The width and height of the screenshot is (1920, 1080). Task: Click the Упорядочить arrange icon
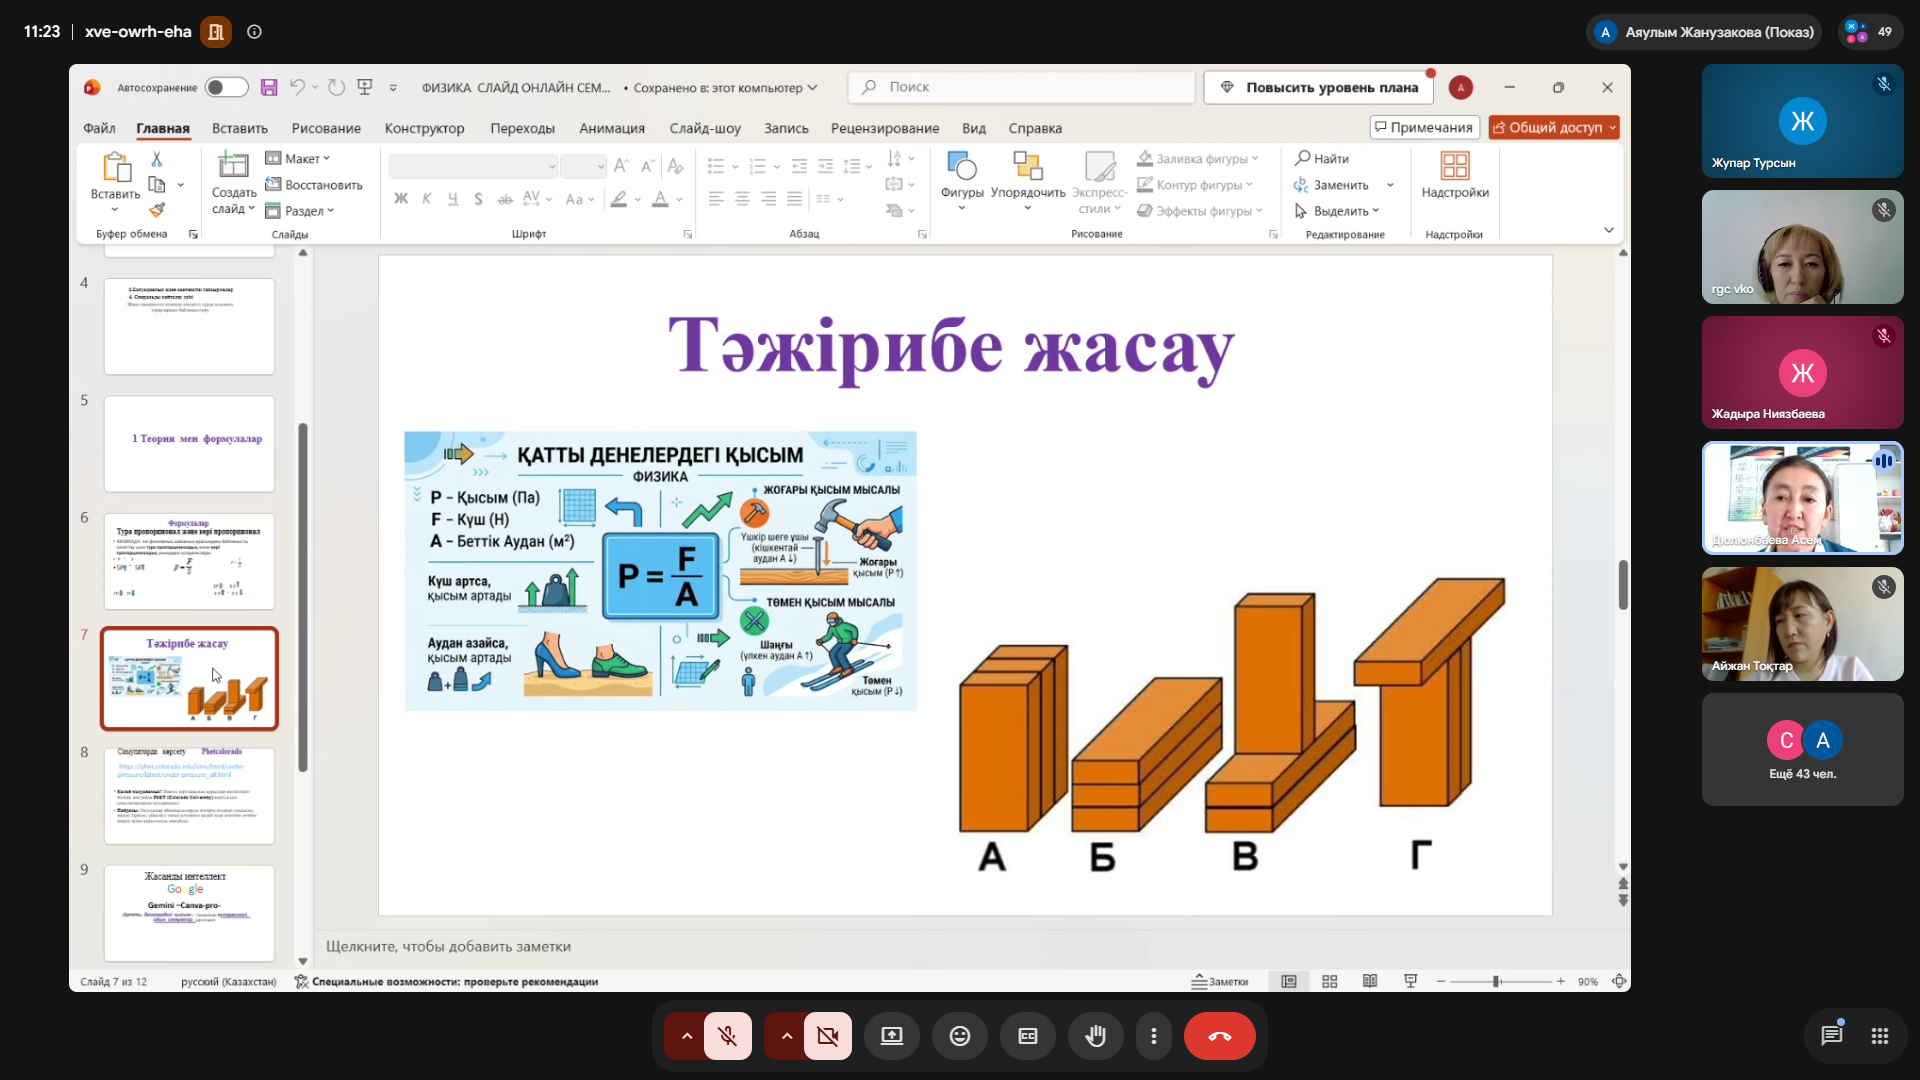1028,181
